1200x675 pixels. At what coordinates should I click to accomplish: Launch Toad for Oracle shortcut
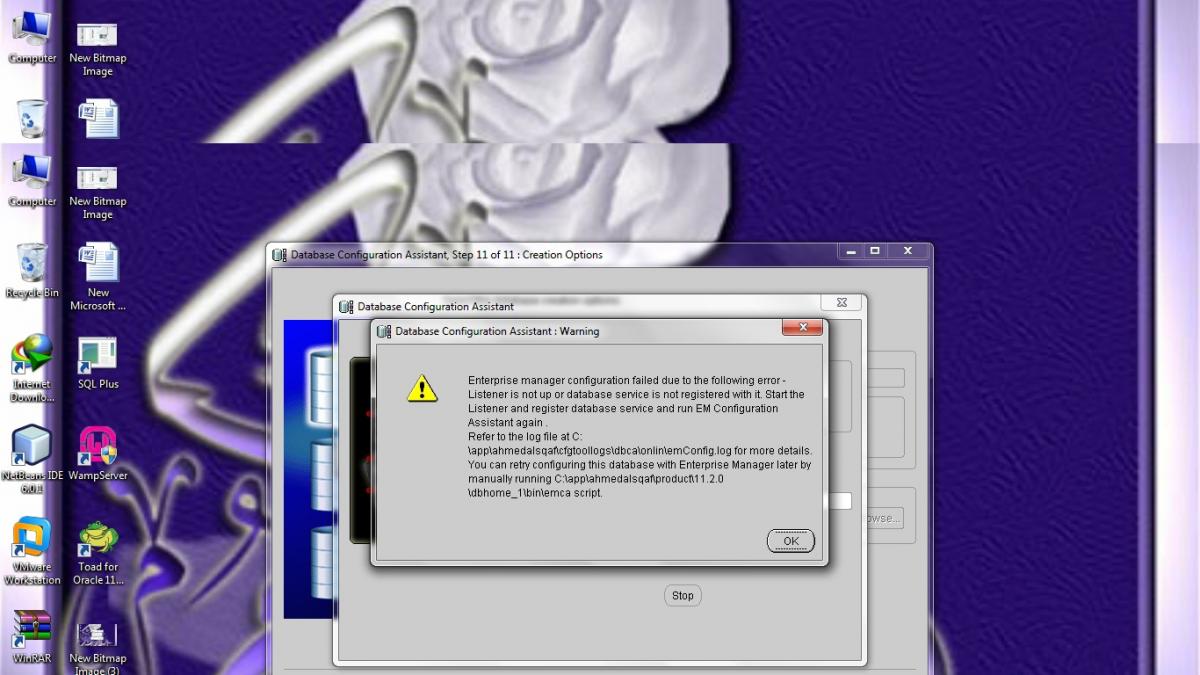click(x=98, y=540)
